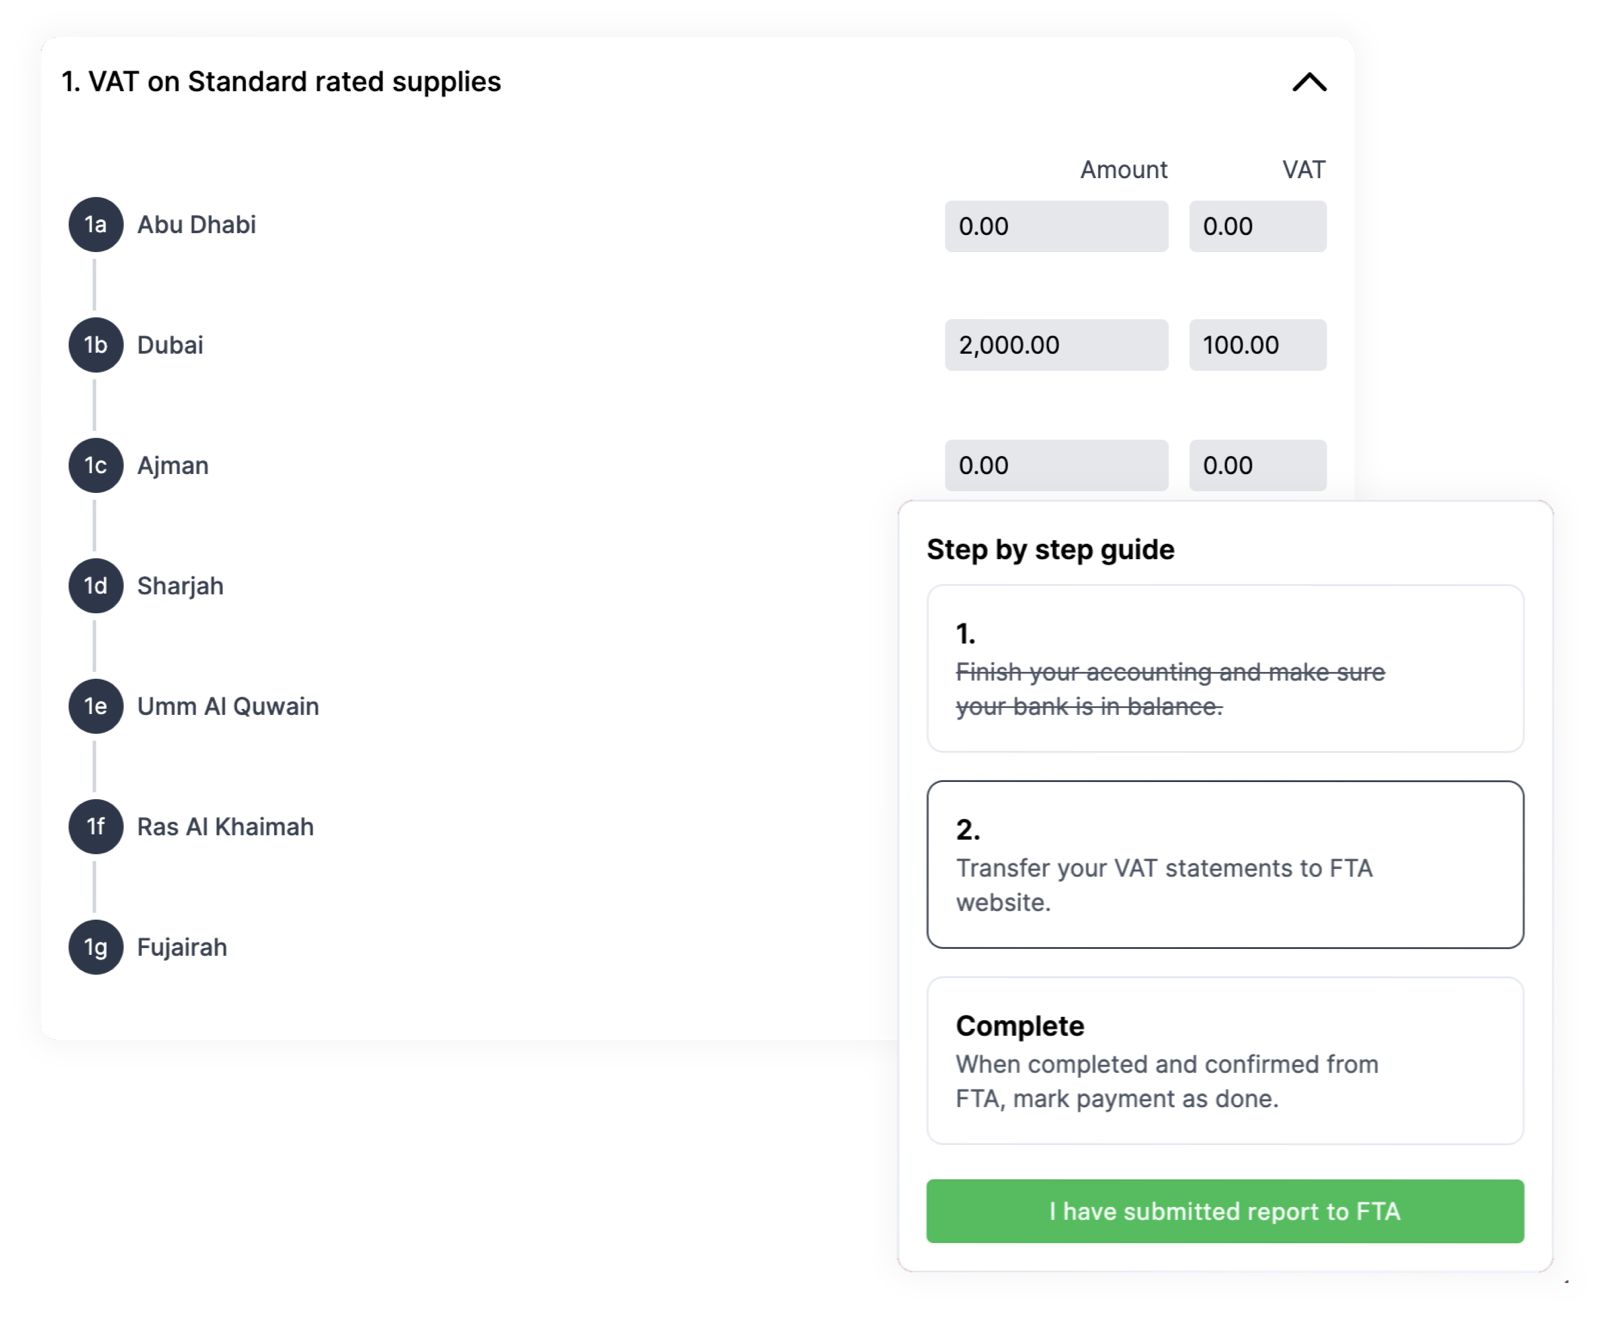This screenshot has width=1600, height=1318.
Task: Click the 1a Abu Dhabi step badge
Action: tap(95, 224)
